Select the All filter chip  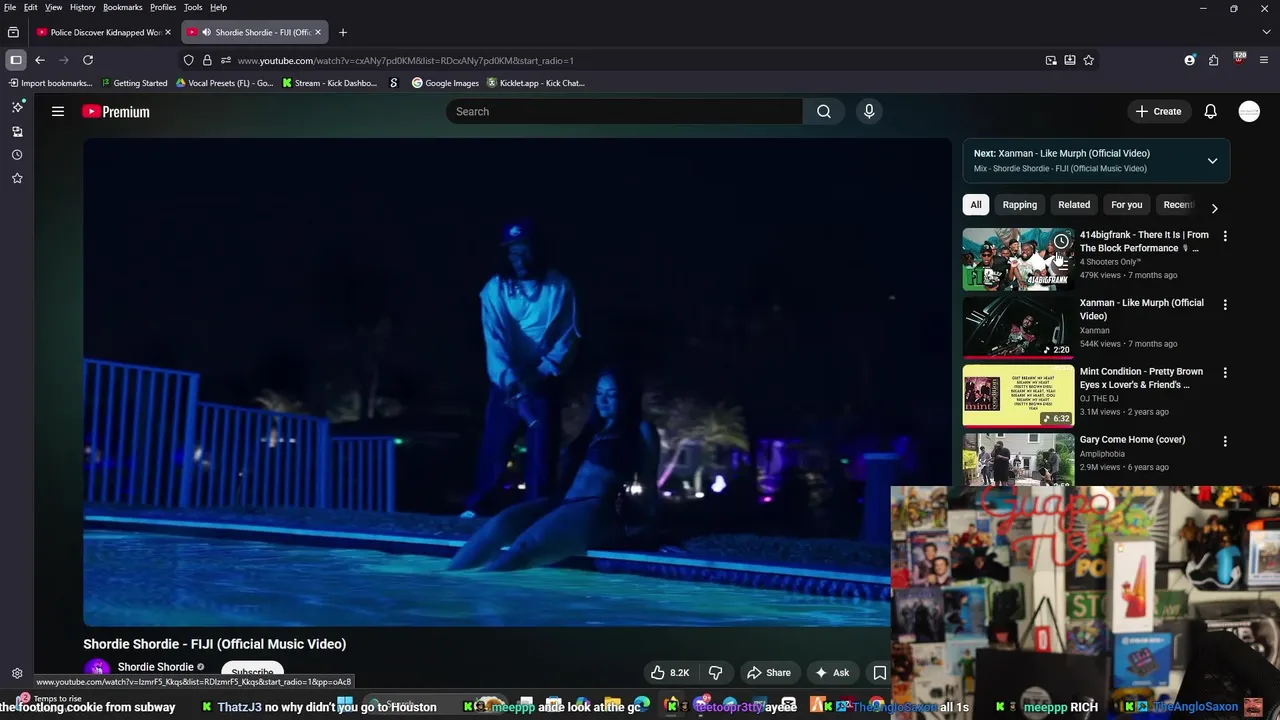[x=976, y=205]
